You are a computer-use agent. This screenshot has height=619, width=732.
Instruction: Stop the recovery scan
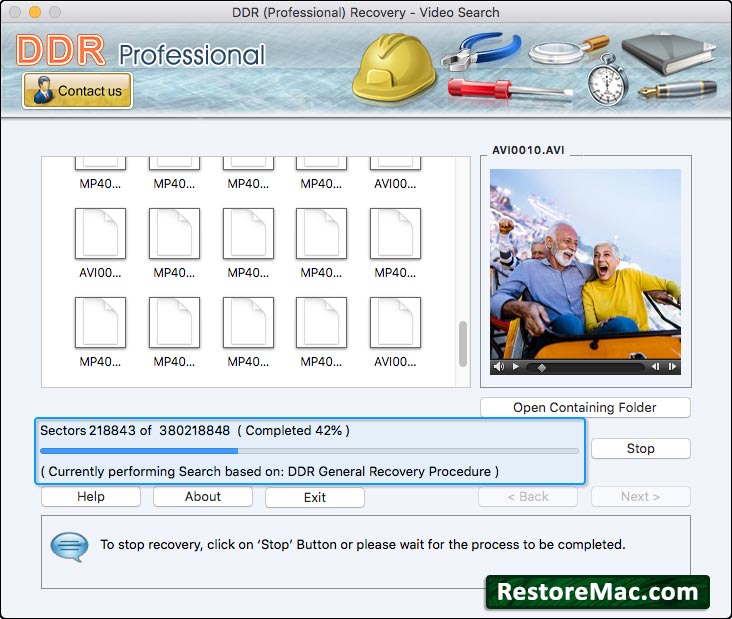640,449
